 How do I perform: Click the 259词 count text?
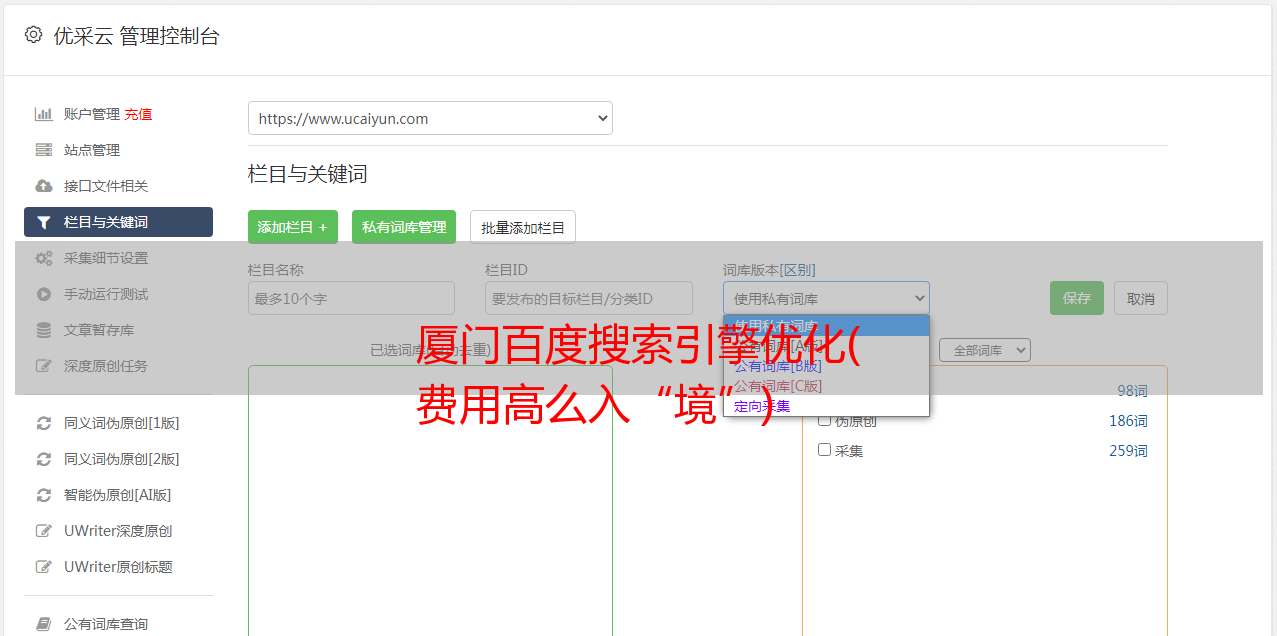pos(1128,451)
